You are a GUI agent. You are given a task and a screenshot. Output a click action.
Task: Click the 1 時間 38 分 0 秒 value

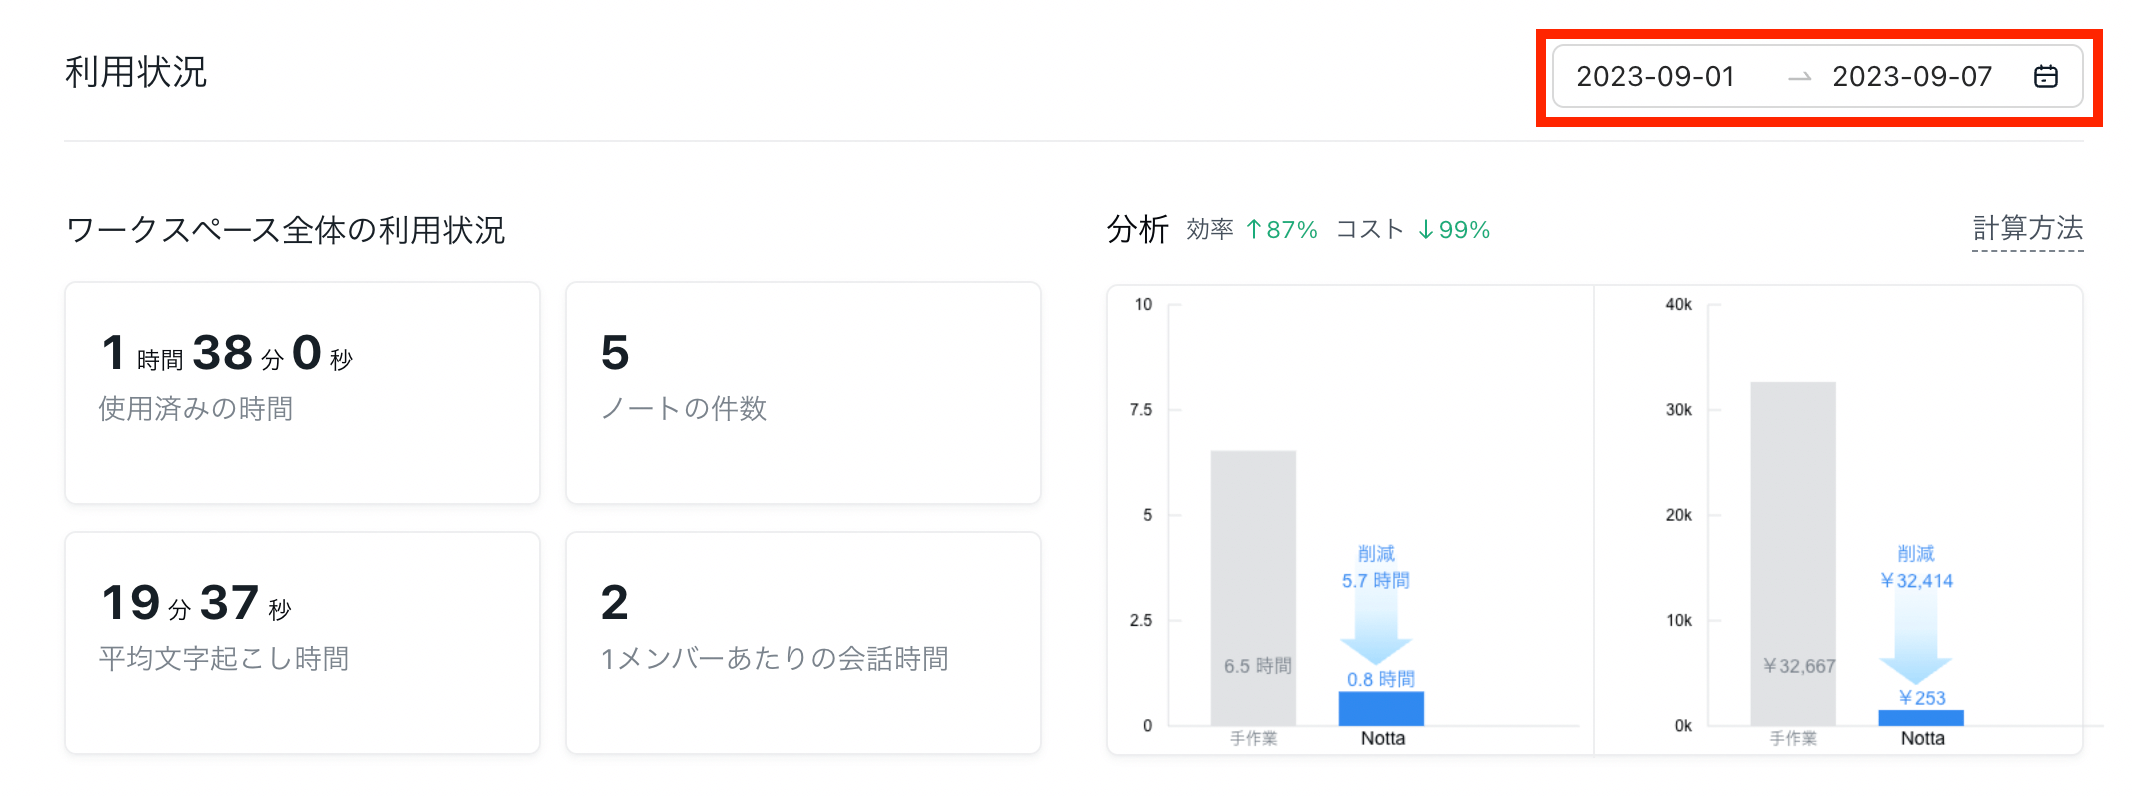click(x=227, y=353)
